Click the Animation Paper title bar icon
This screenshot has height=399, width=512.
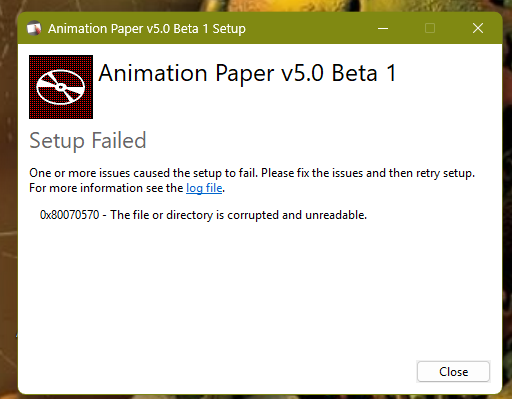tap(34, 28)
